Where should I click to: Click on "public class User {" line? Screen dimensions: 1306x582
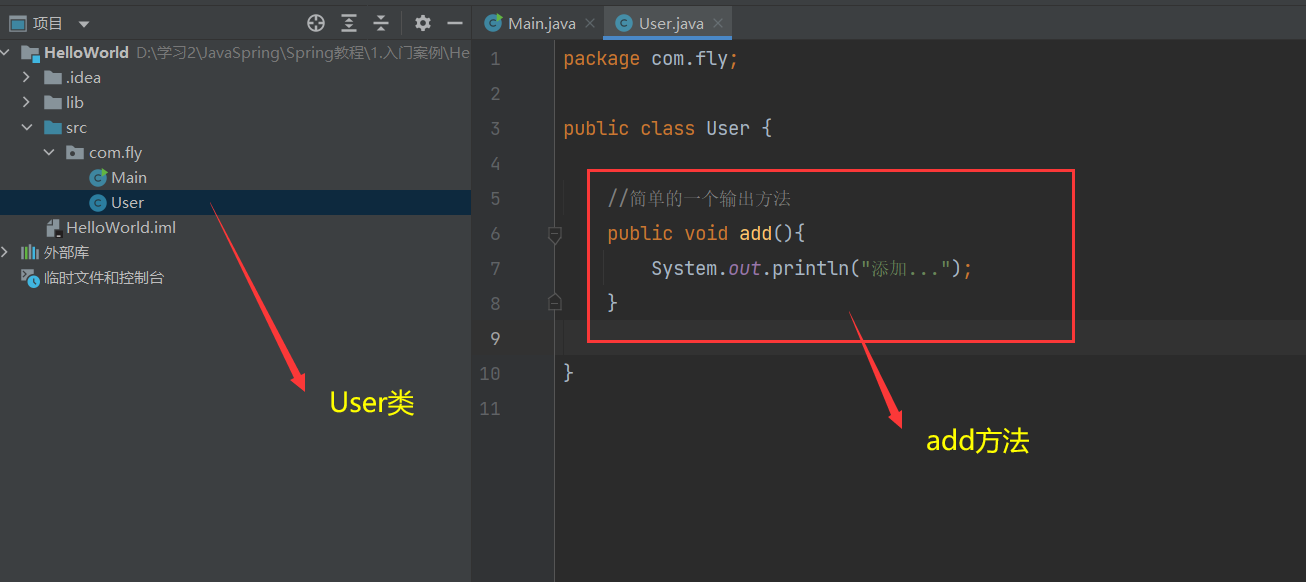[668, 128]
